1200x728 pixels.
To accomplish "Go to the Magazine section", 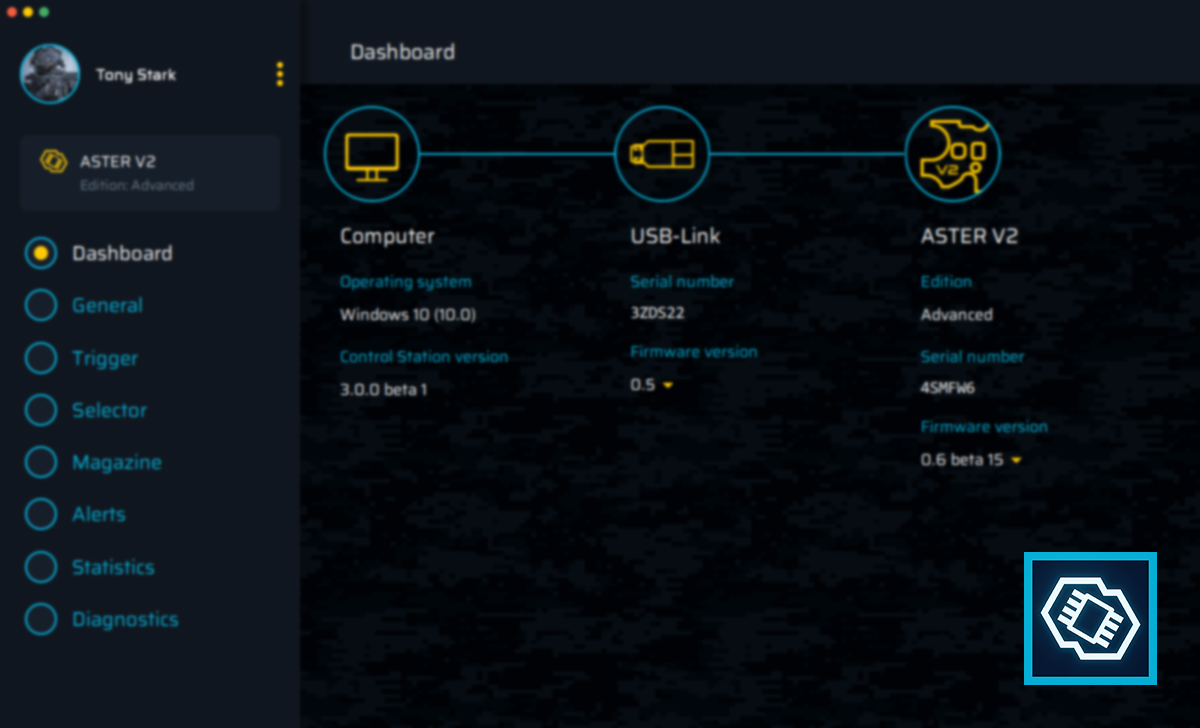I will pyautogui.click(x=116, y=463).
